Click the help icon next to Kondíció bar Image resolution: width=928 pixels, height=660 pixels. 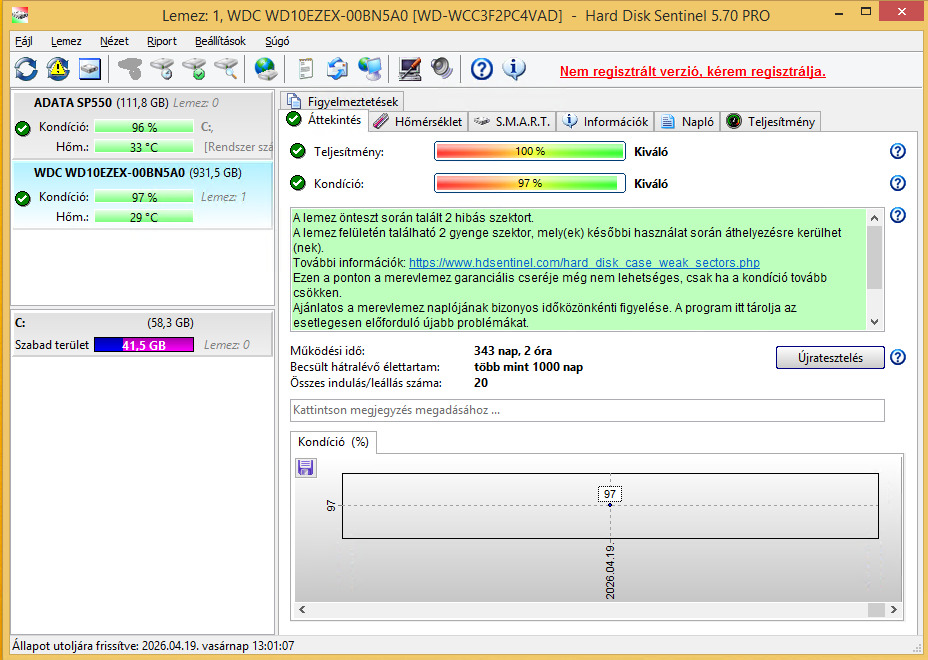click(898, 183)
